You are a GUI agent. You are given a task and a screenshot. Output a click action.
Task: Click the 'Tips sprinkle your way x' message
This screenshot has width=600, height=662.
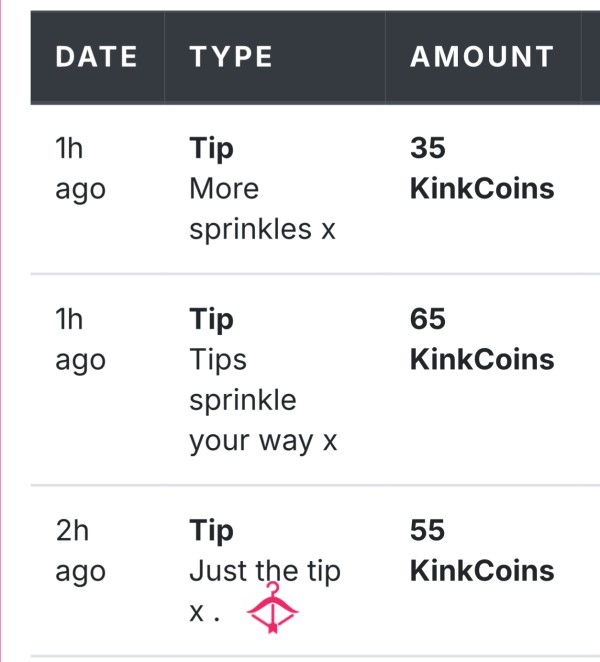(263, 400)
